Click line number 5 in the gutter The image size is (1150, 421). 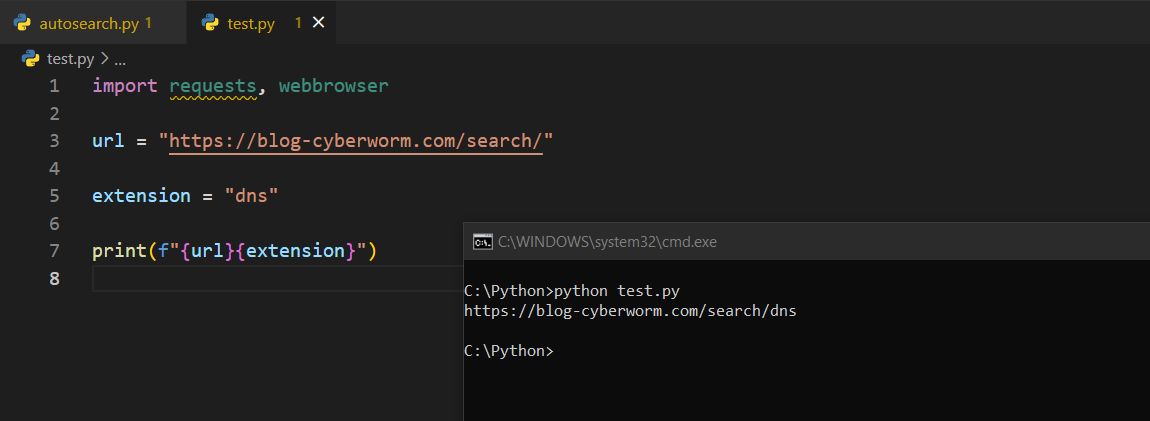click(x=54, y=196)
